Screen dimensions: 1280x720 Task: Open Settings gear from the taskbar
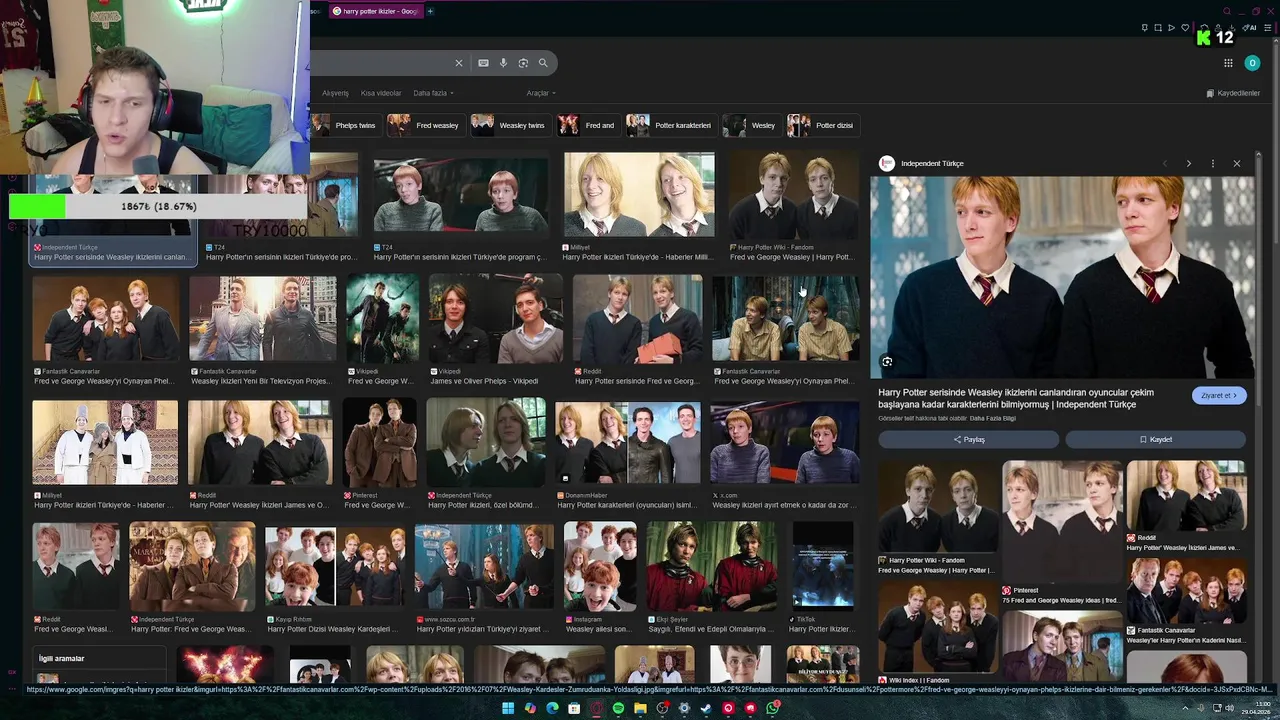point(684,708)
